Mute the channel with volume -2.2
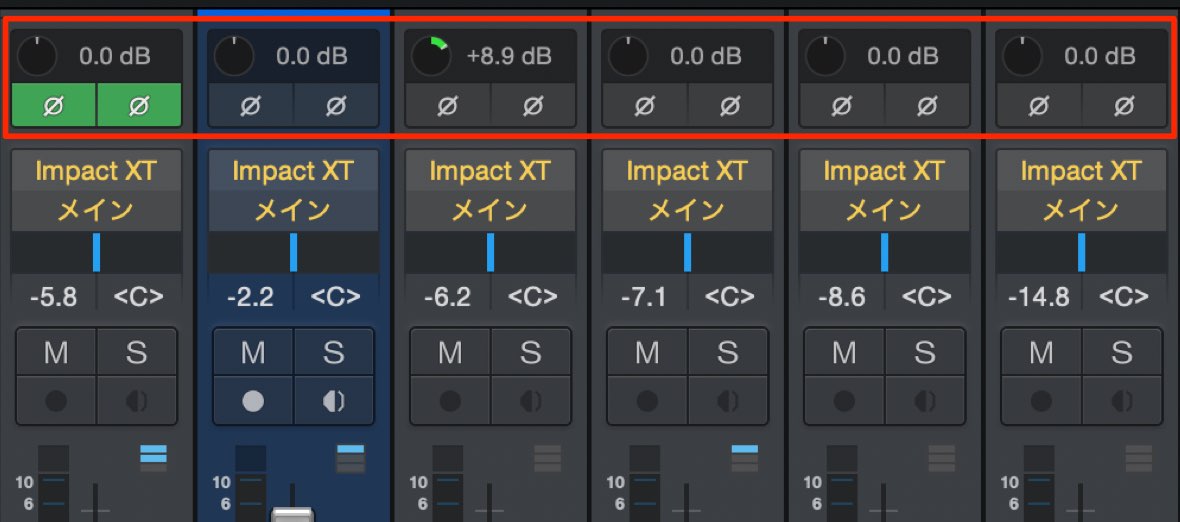Image resolution: width=1180 pixels, height=522 pixels. 254,352
